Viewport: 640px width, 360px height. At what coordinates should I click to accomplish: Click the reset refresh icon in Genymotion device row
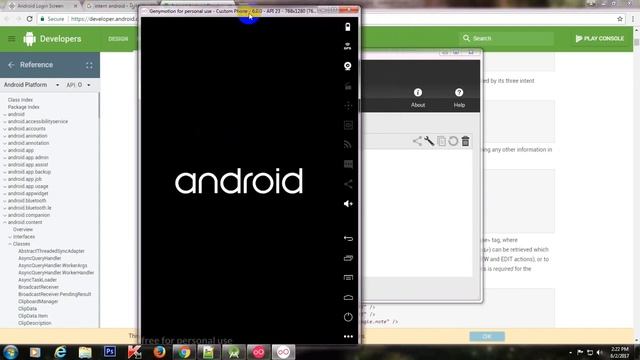click(x=453, y=141)
